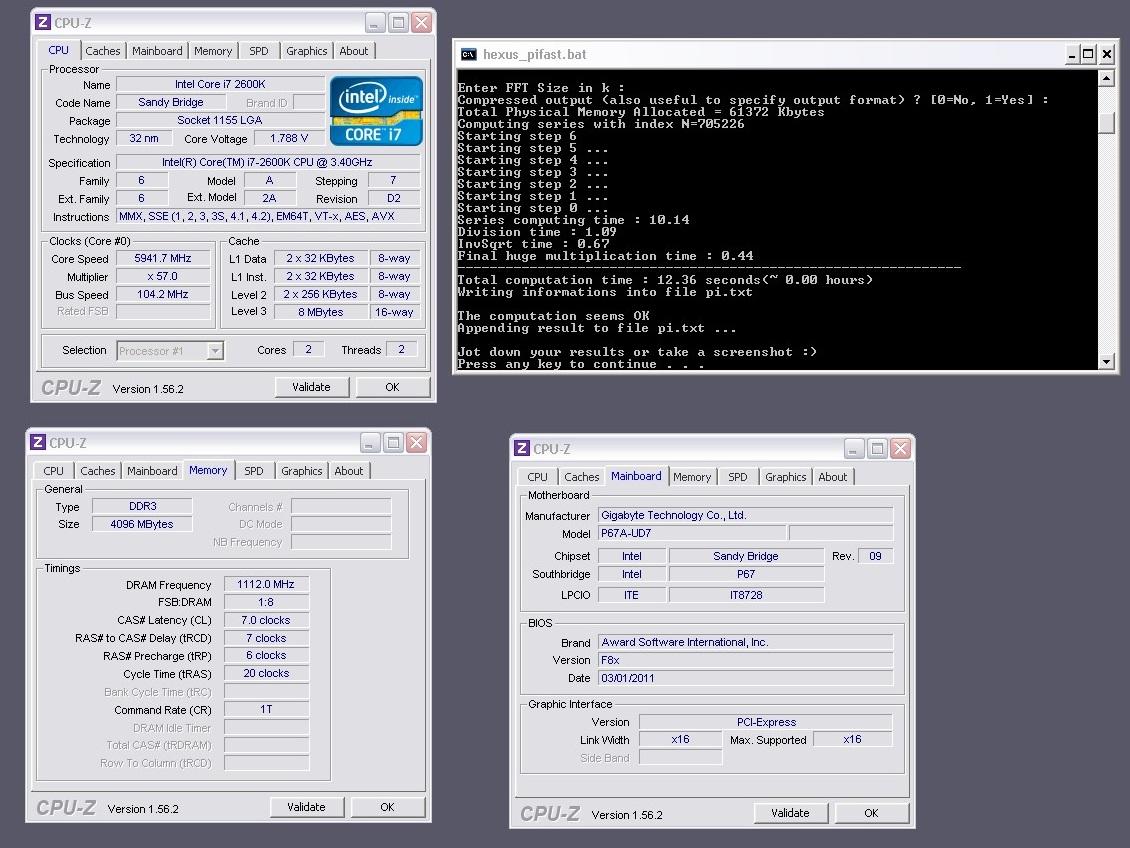The width and height of the screenshot is (1130, 848).
Task: Select SPD tab in Memory window
Action: tap(254, 471)
